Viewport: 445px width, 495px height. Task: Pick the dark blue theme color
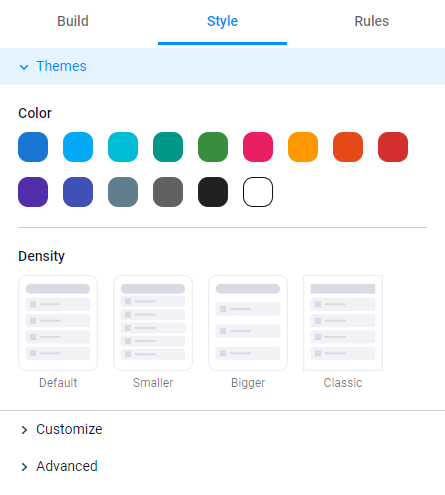(33, 147)
